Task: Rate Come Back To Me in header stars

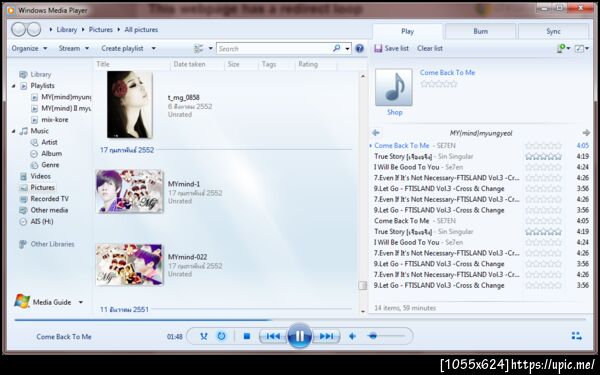Action: 439,84
